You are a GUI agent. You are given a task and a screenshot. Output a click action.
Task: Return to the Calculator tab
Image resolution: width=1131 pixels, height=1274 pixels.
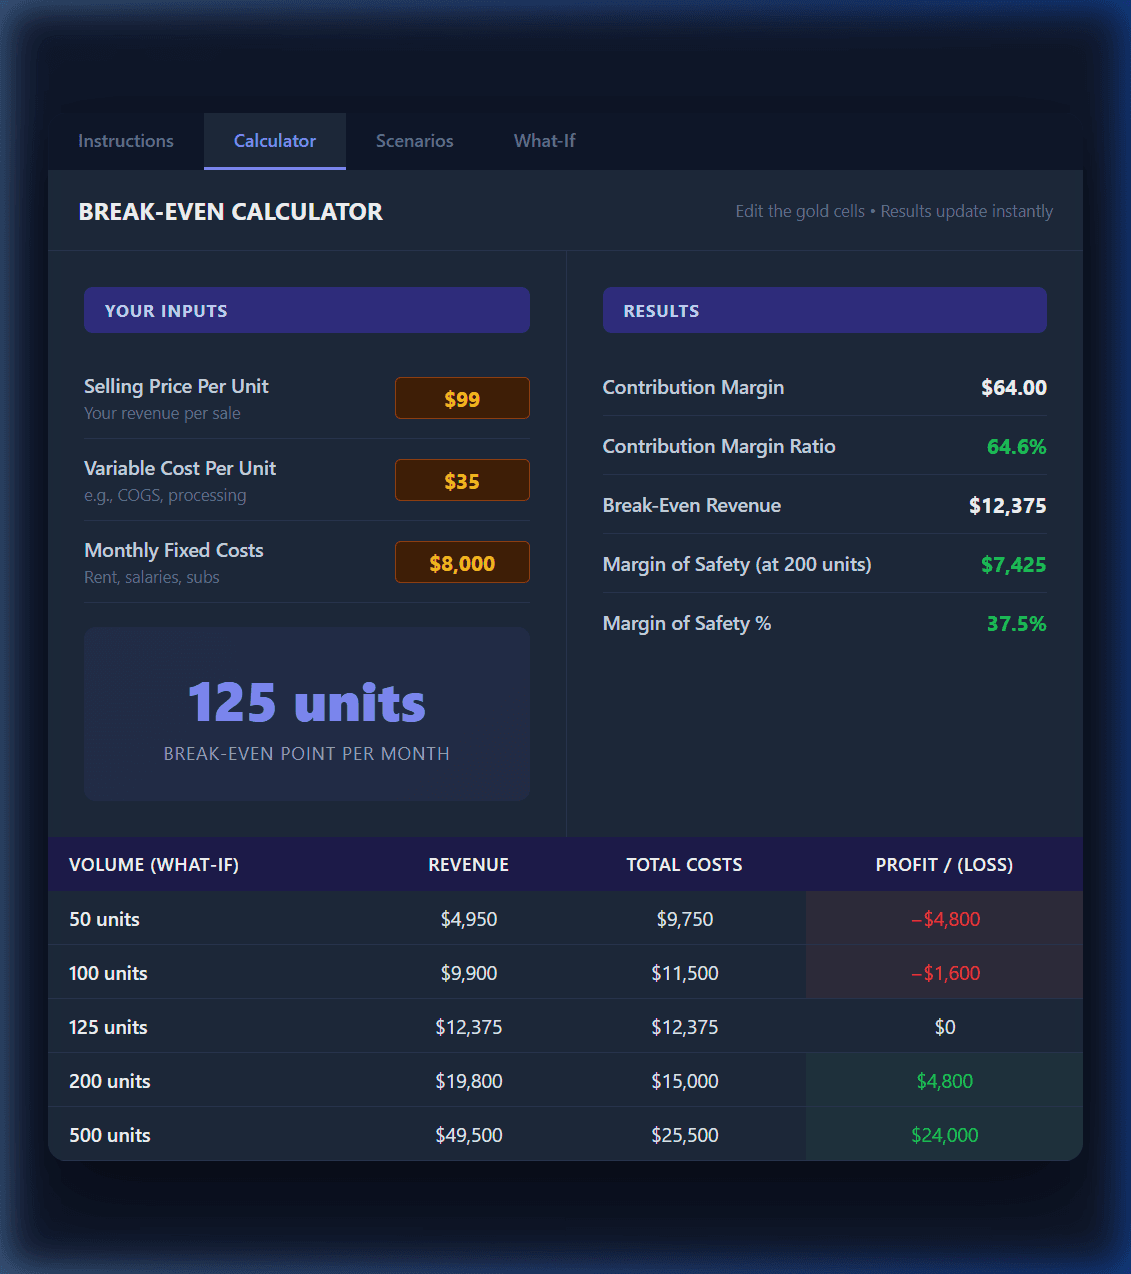tap(274, 141)
